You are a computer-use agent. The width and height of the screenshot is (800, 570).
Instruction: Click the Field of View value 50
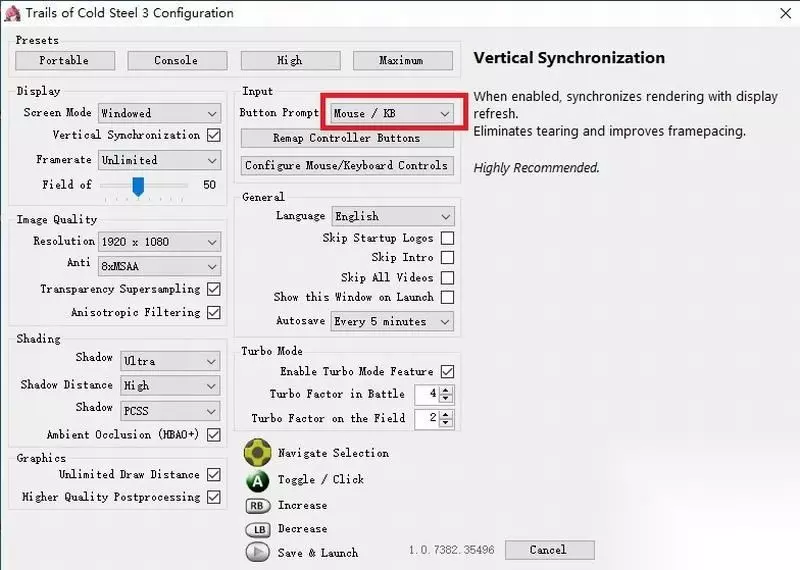click(209, 185)
